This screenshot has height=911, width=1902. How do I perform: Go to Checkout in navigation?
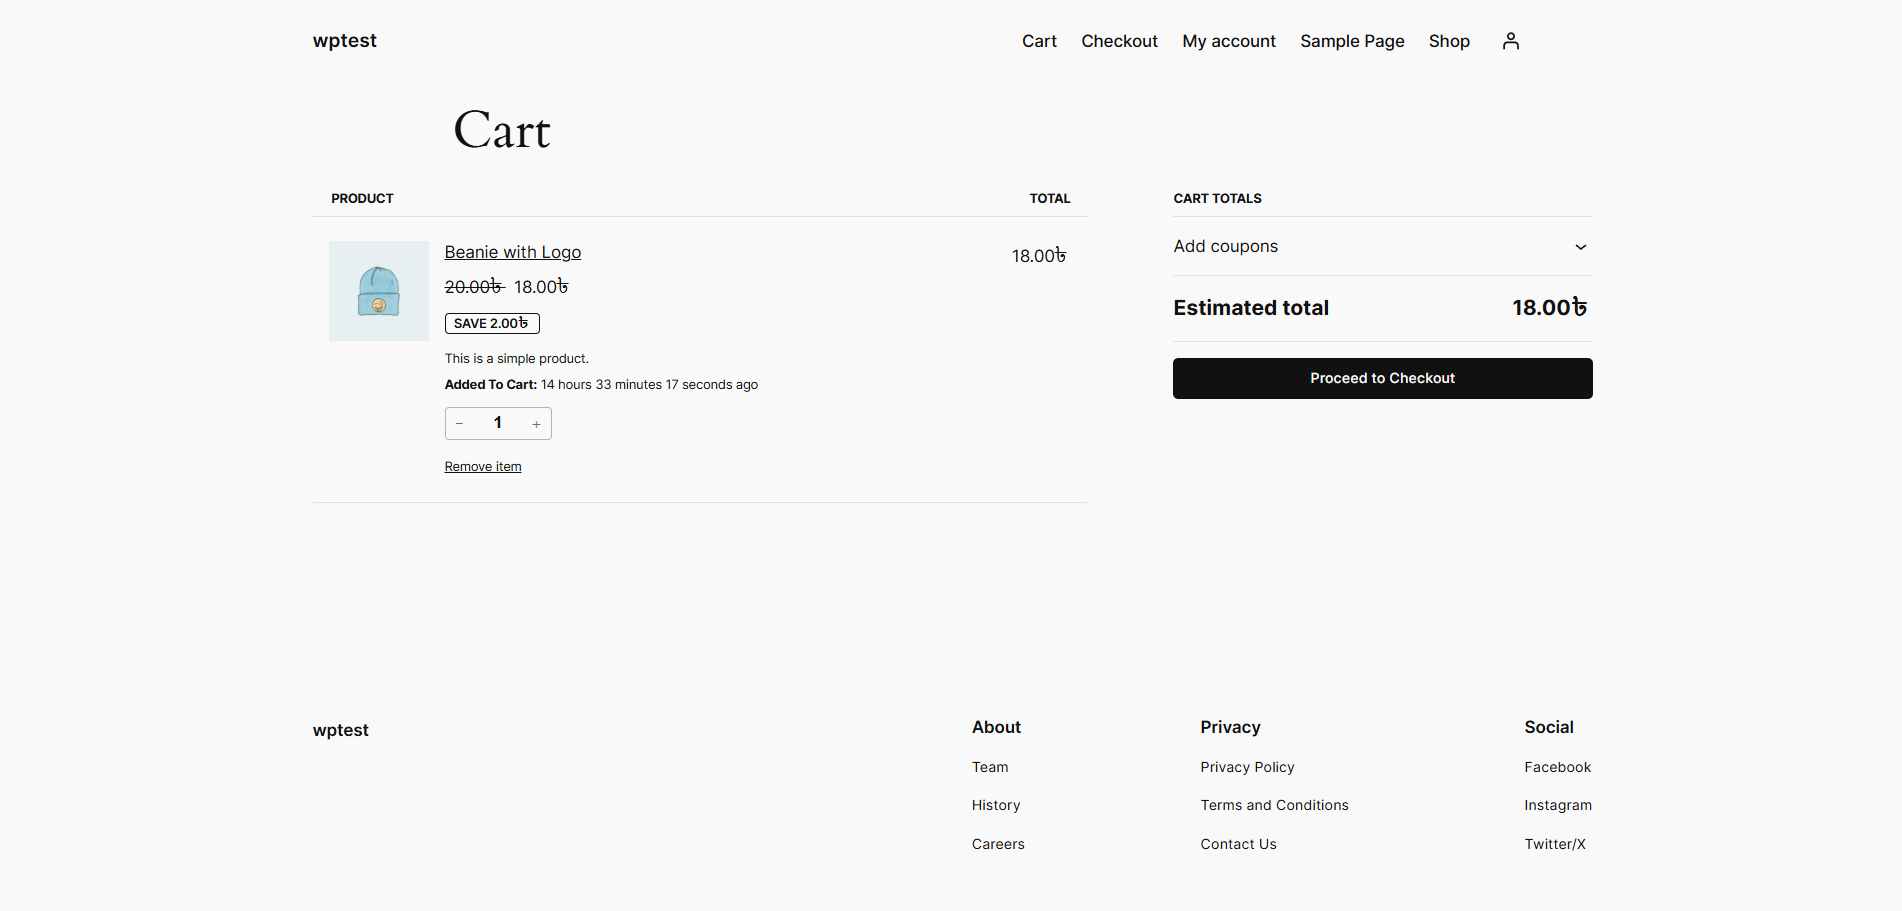click(1119, 41)
